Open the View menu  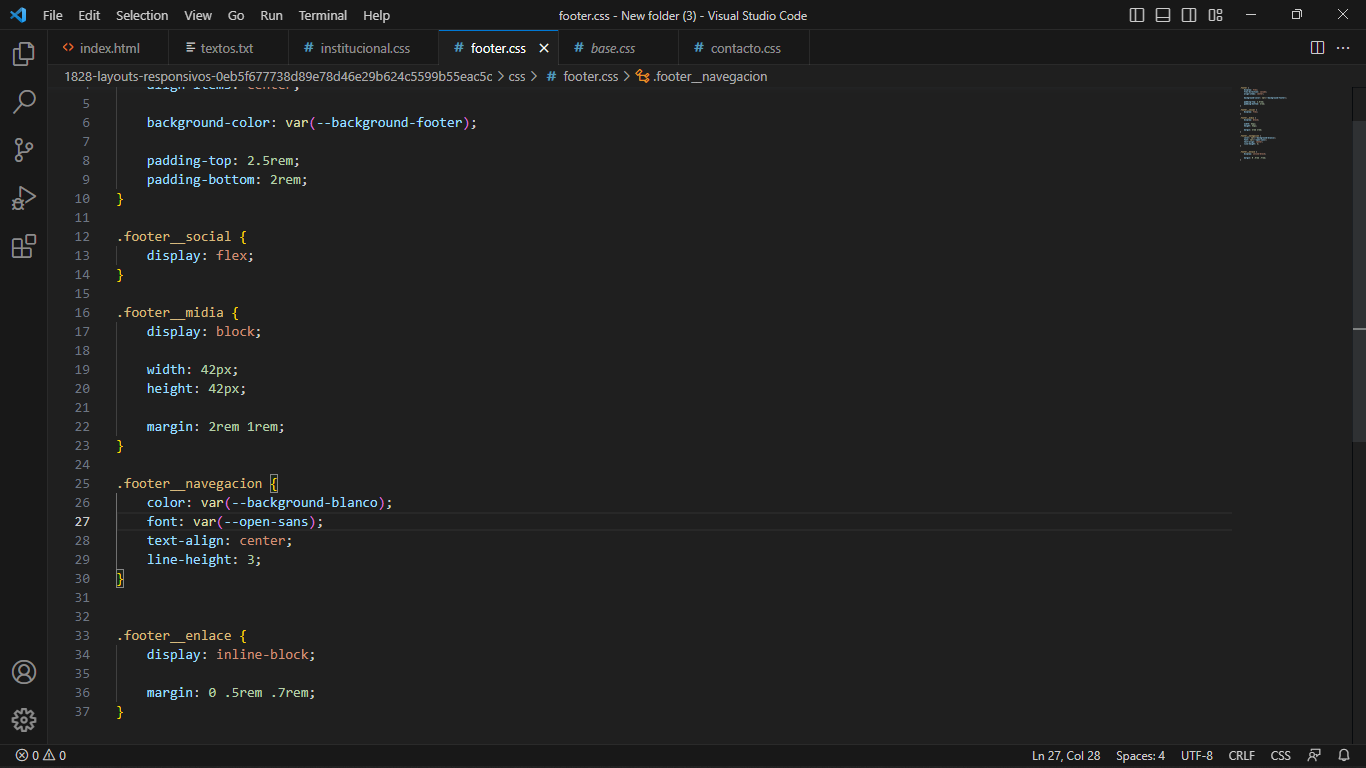point(198,15)
